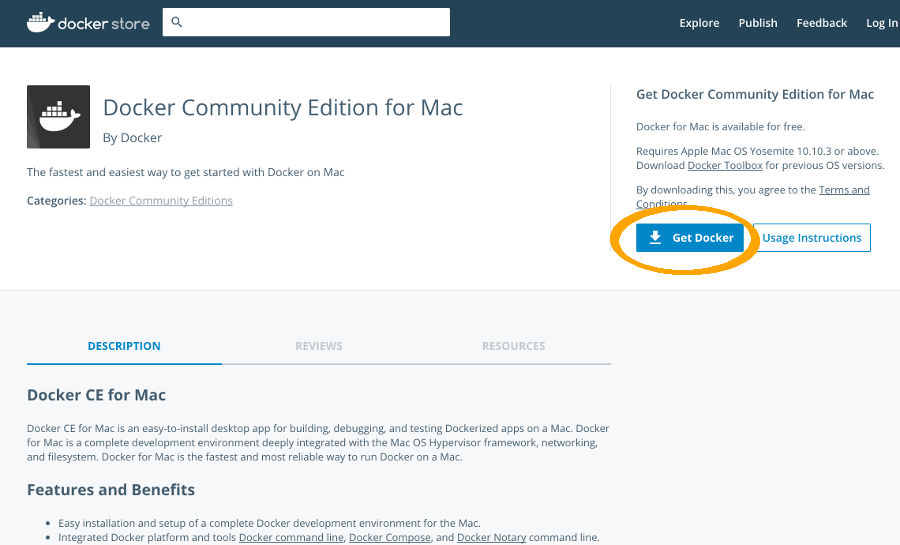Click the Docker Community Edition whale thumbnail

(59, 117)
